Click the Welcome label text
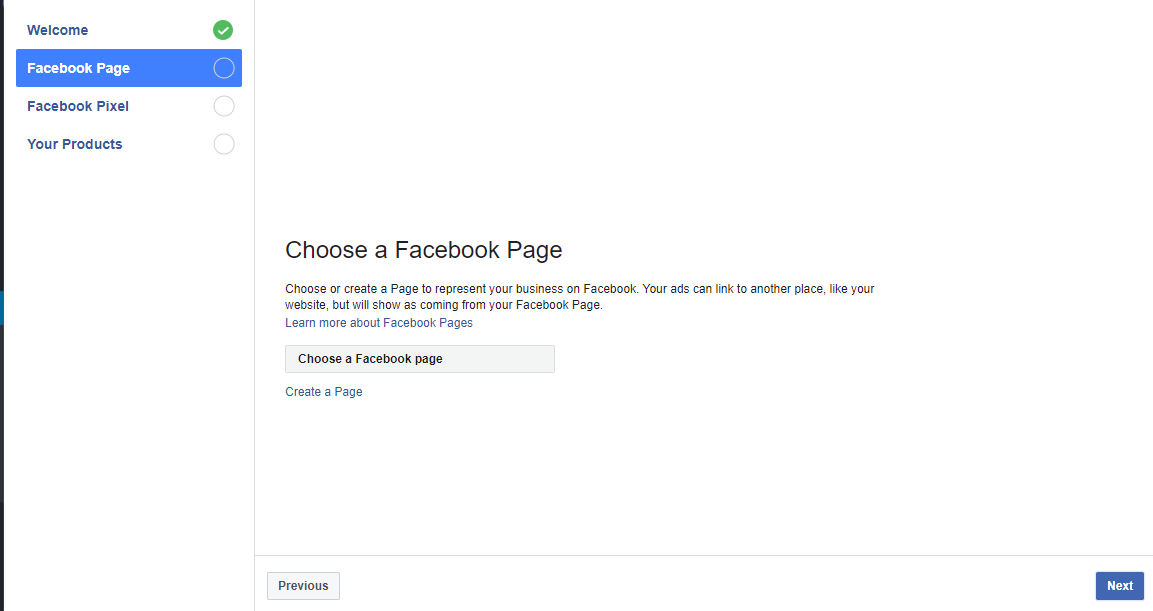The height and width of the screenshot is (611, 1153). tap(57, 30)
